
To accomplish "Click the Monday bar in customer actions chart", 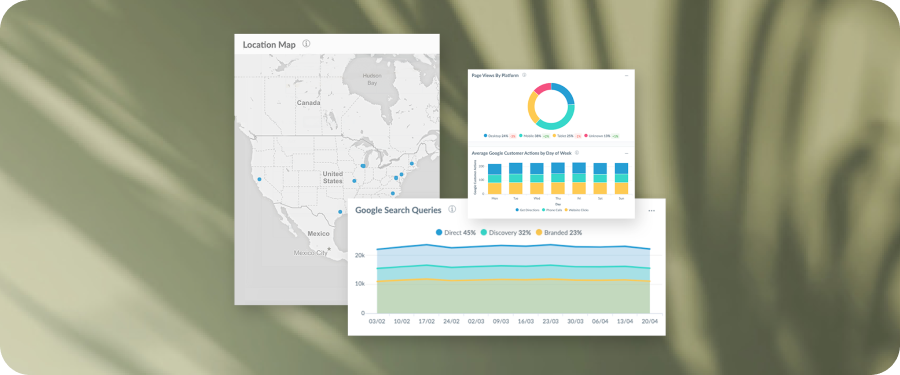I will point(494,179).
